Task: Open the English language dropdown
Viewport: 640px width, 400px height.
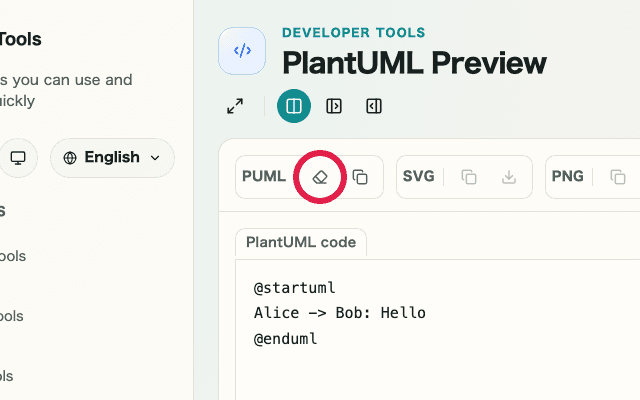Action: 112,158
